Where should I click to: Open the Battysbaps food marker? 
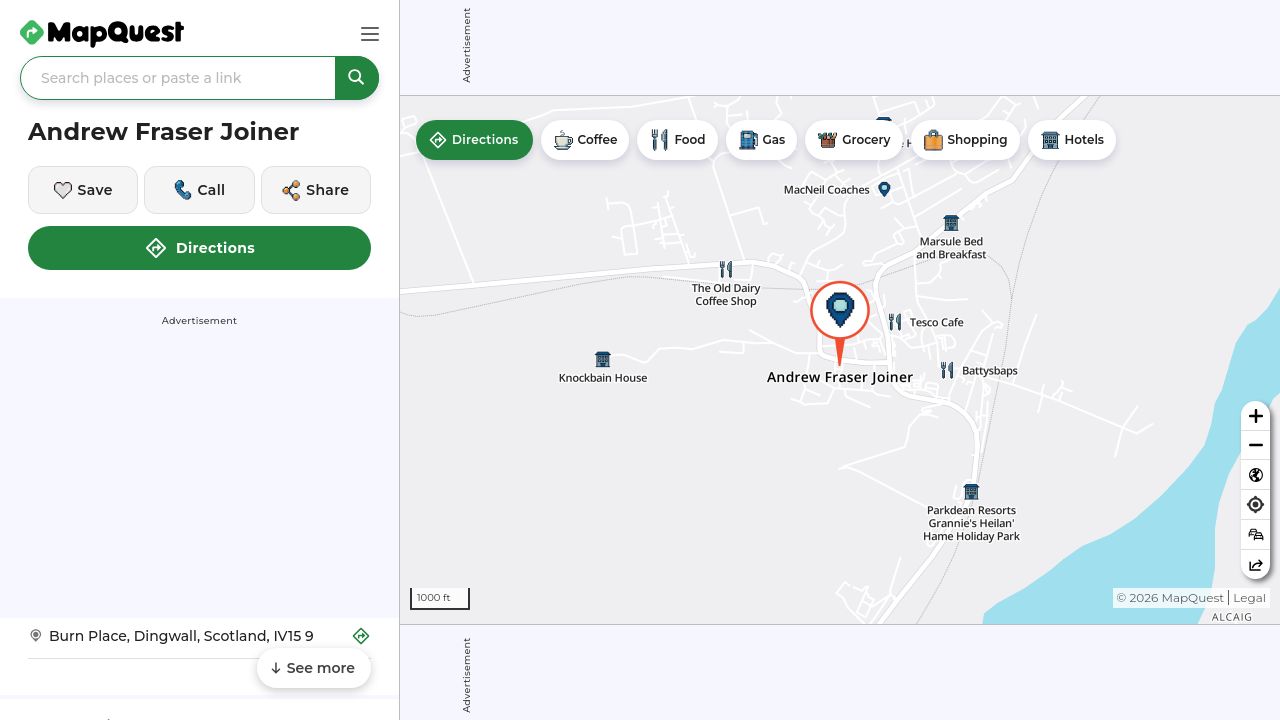[947, 370]
